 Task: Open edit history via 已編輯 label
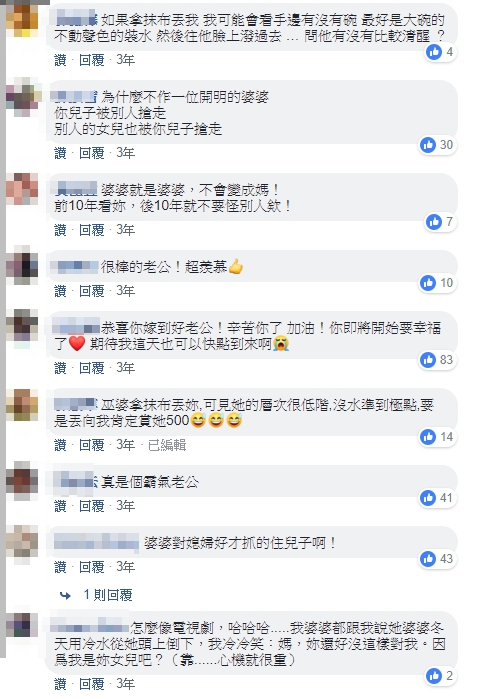(167, 445)
